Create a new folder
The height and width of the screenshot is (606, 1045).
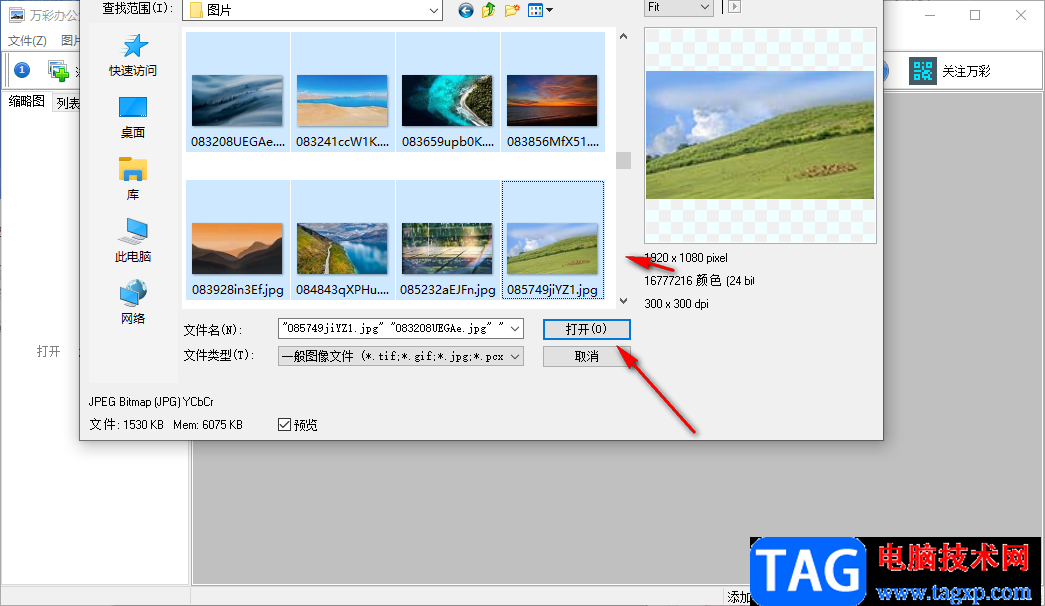pyautogui.click(x=512, y=10)
